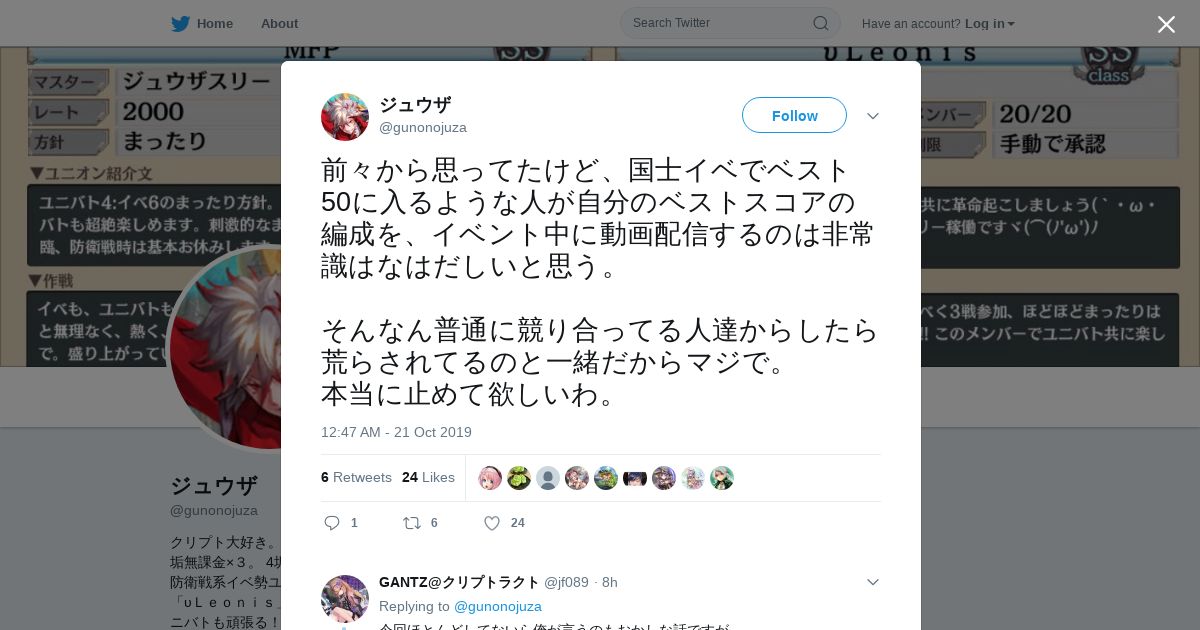1200x630 pixels.
Task: Follow the ジュウザ account
Action: click(794, 115)
